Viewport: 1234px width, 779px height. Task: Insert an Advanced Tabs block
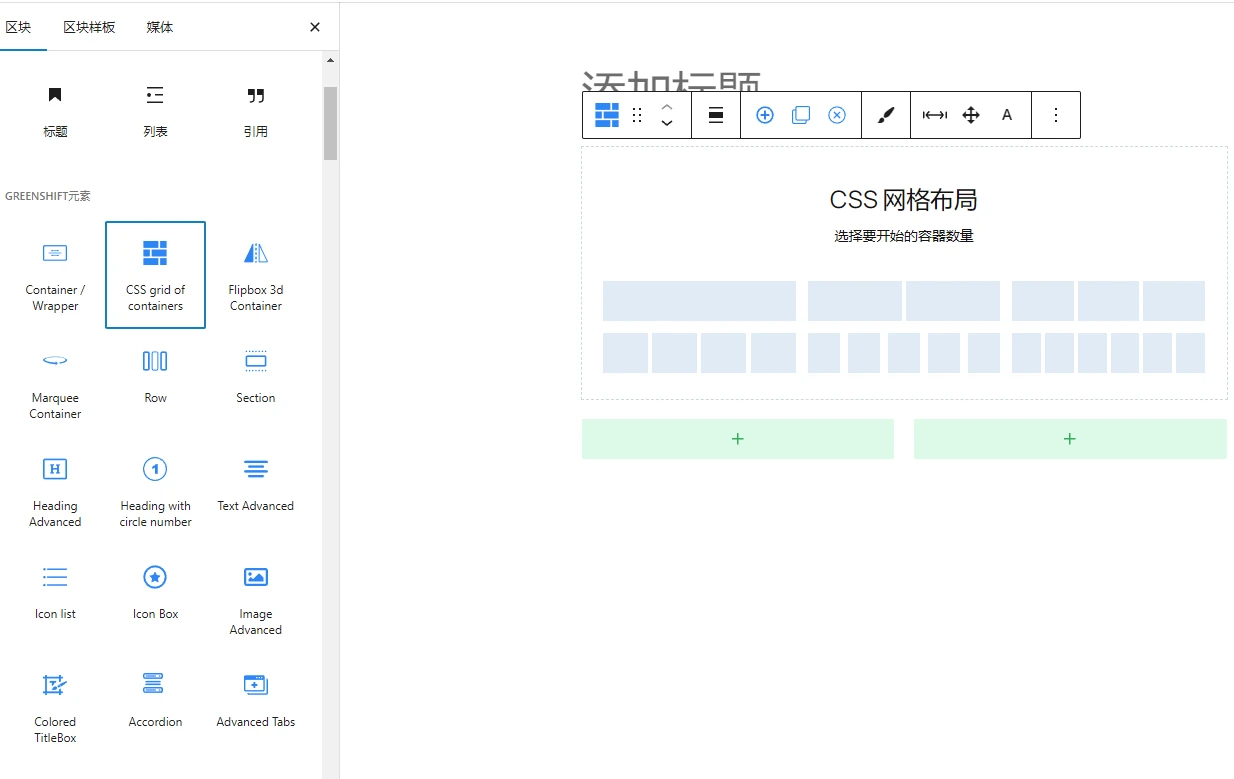click(x=255, y=697)
